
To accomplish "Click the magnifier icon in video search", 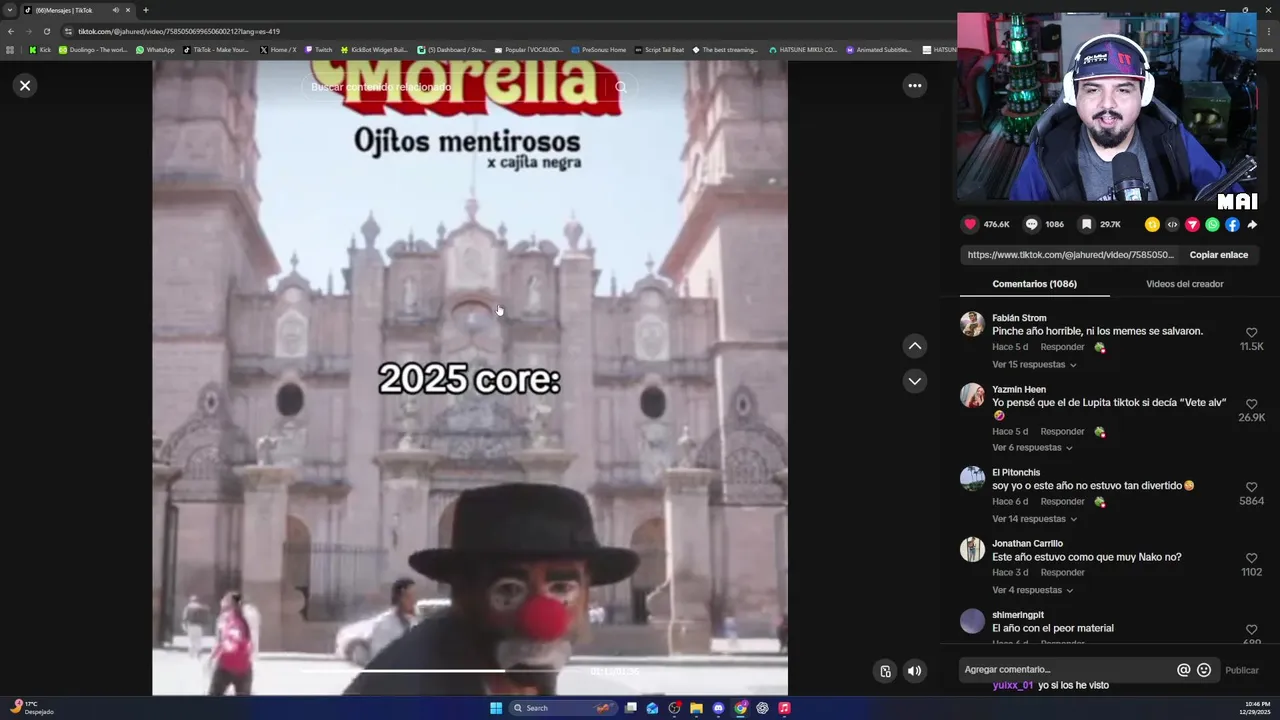I will point(621,87).
